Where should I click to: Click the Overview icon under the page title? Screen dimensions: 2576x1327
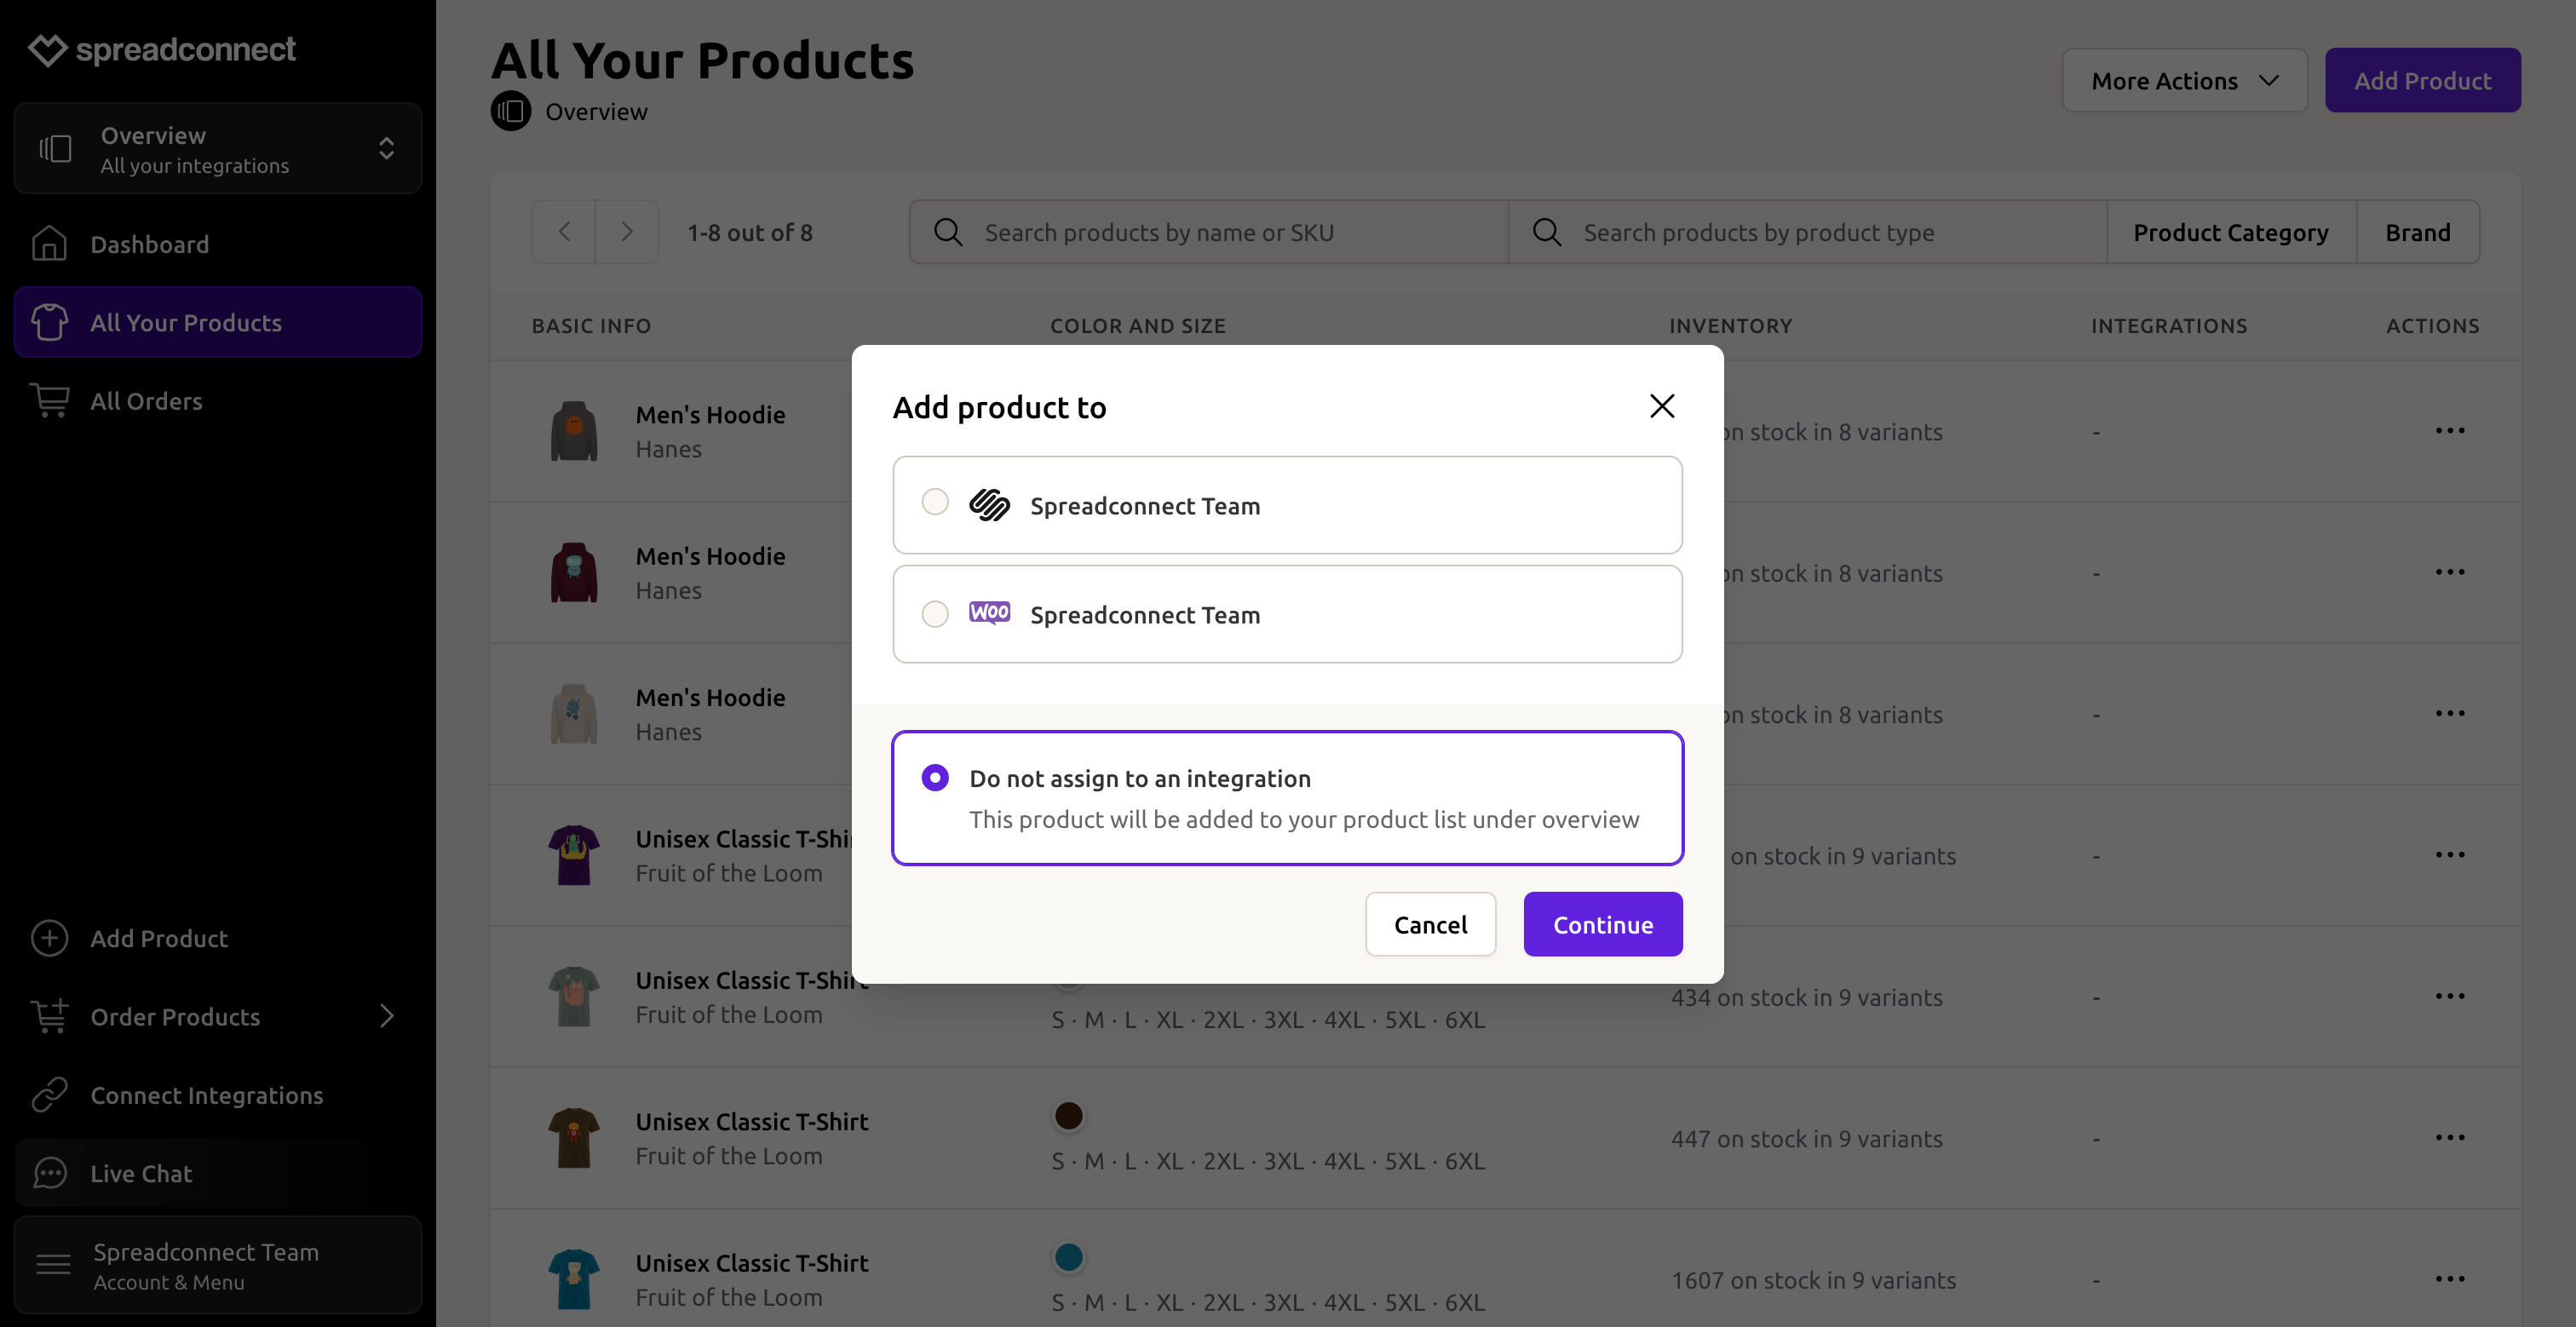click(511, 111)
